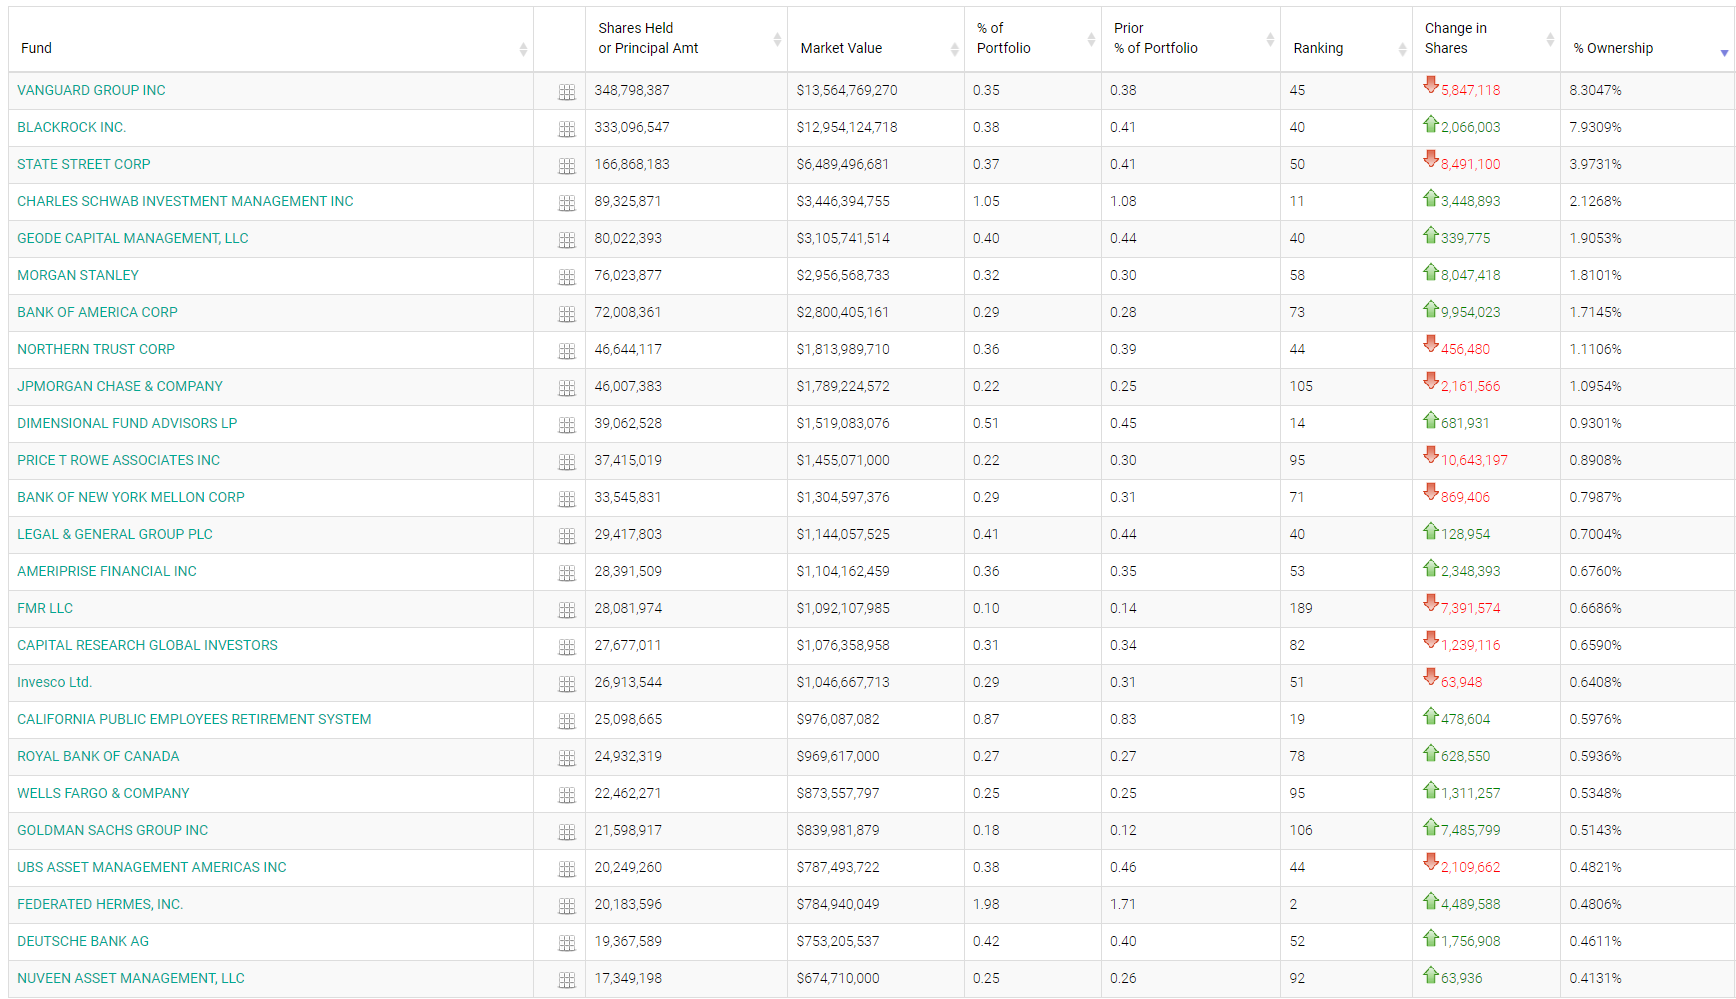Open JPMORGAN CHASE & COMPANY link
Viewport: 1736px width, 999px height.
tap(120, 386)
